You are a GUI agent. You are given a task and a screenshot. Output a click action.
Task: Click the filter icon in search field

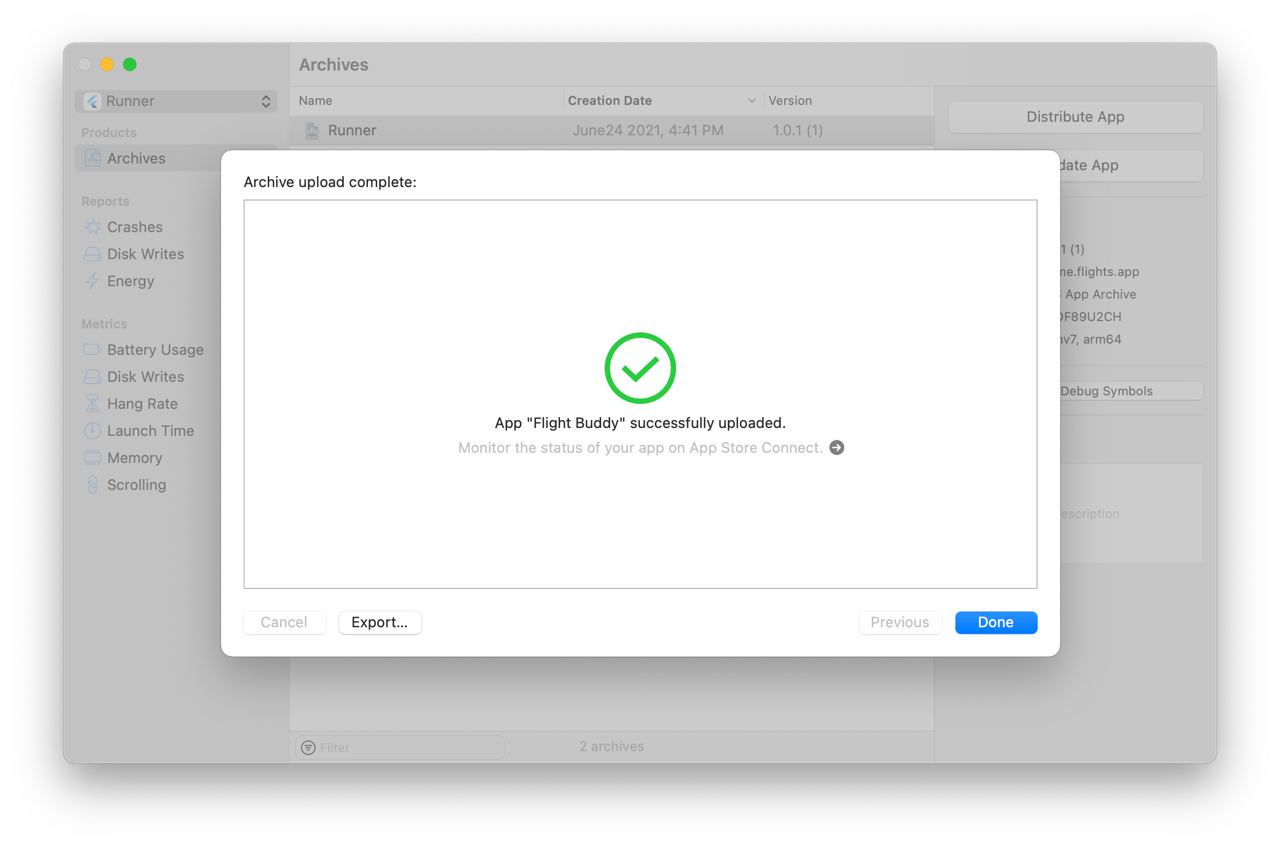tap(308, 747)
